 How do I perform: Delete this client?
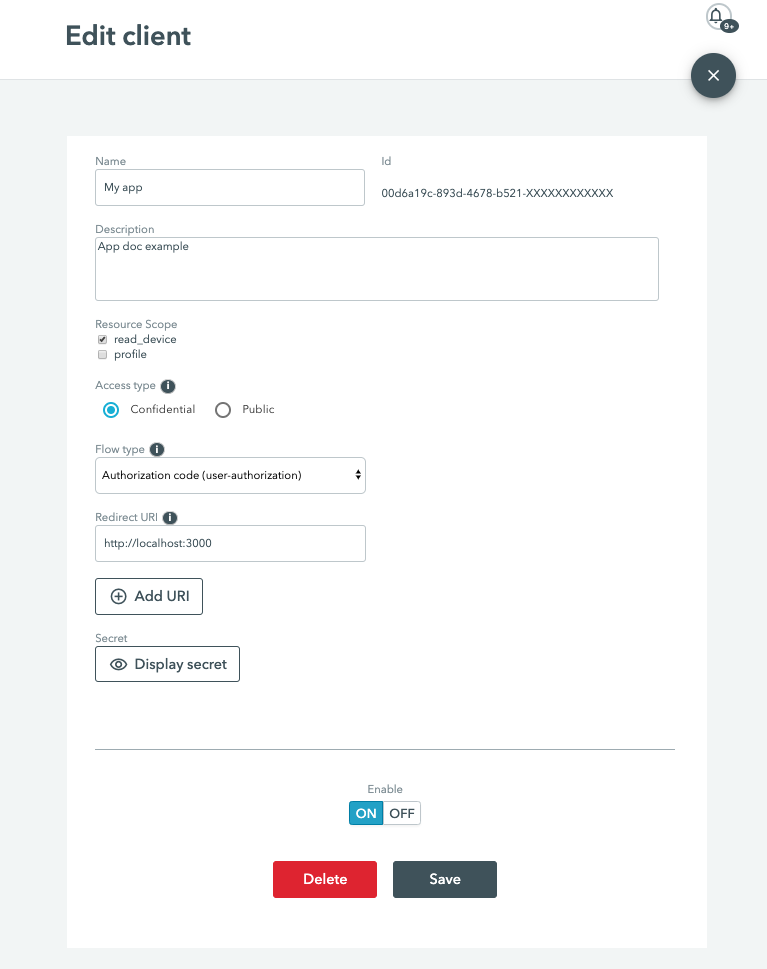325,879
